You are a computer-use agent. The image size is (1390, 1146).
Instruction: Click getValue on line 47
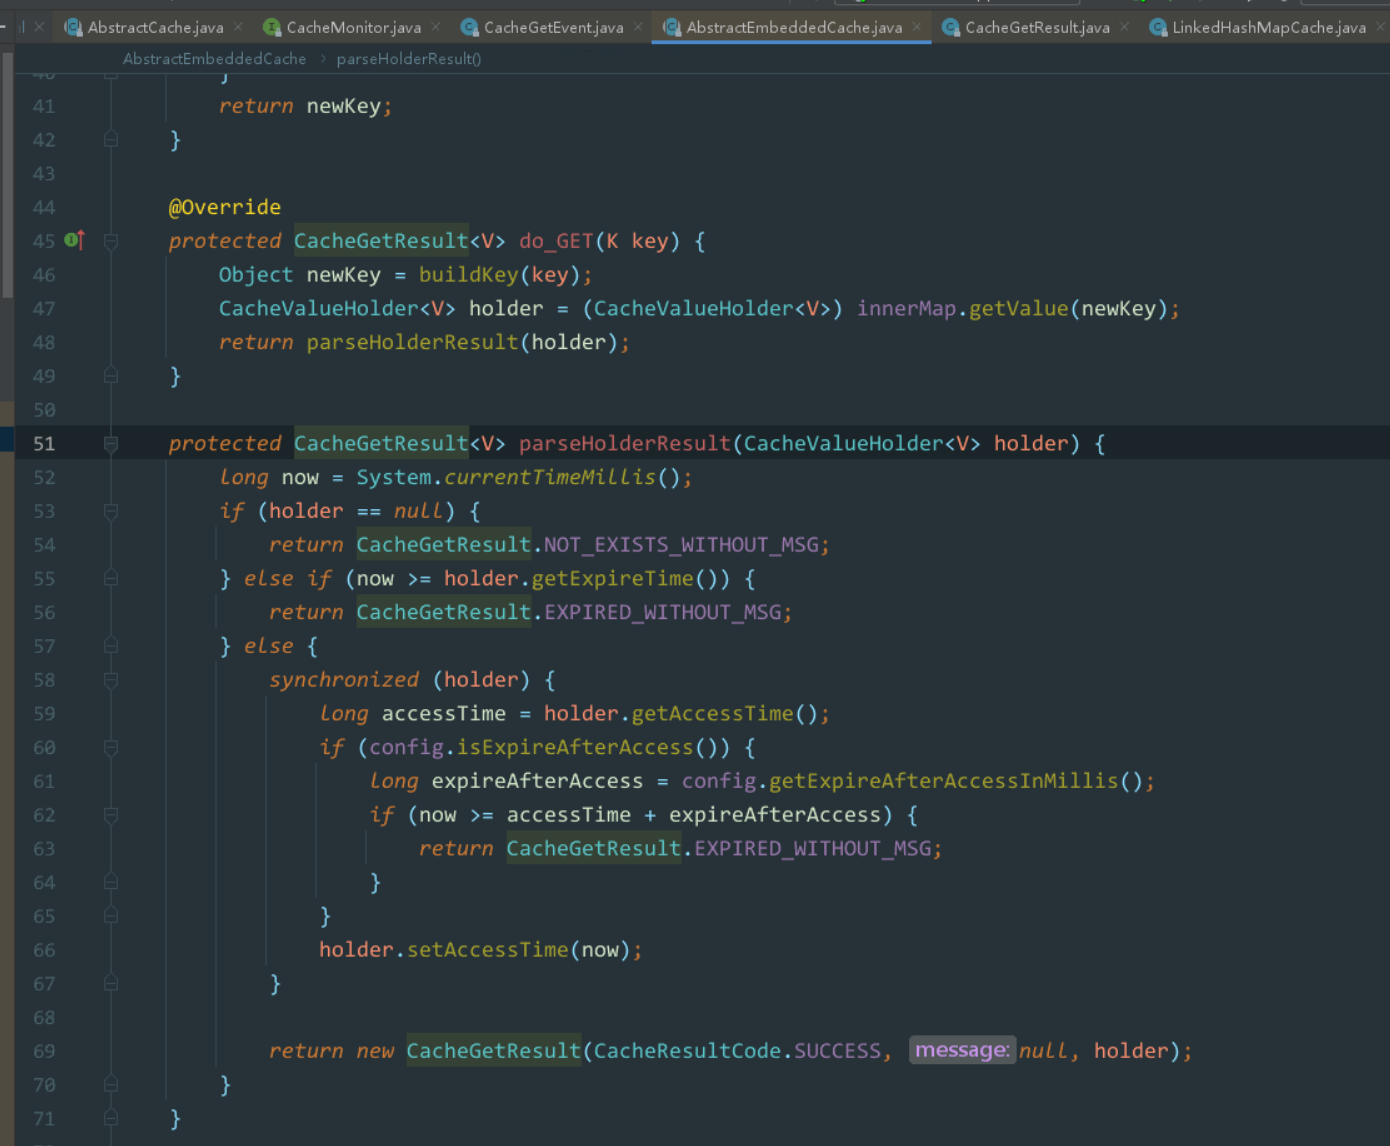[x=1018, y=308]
